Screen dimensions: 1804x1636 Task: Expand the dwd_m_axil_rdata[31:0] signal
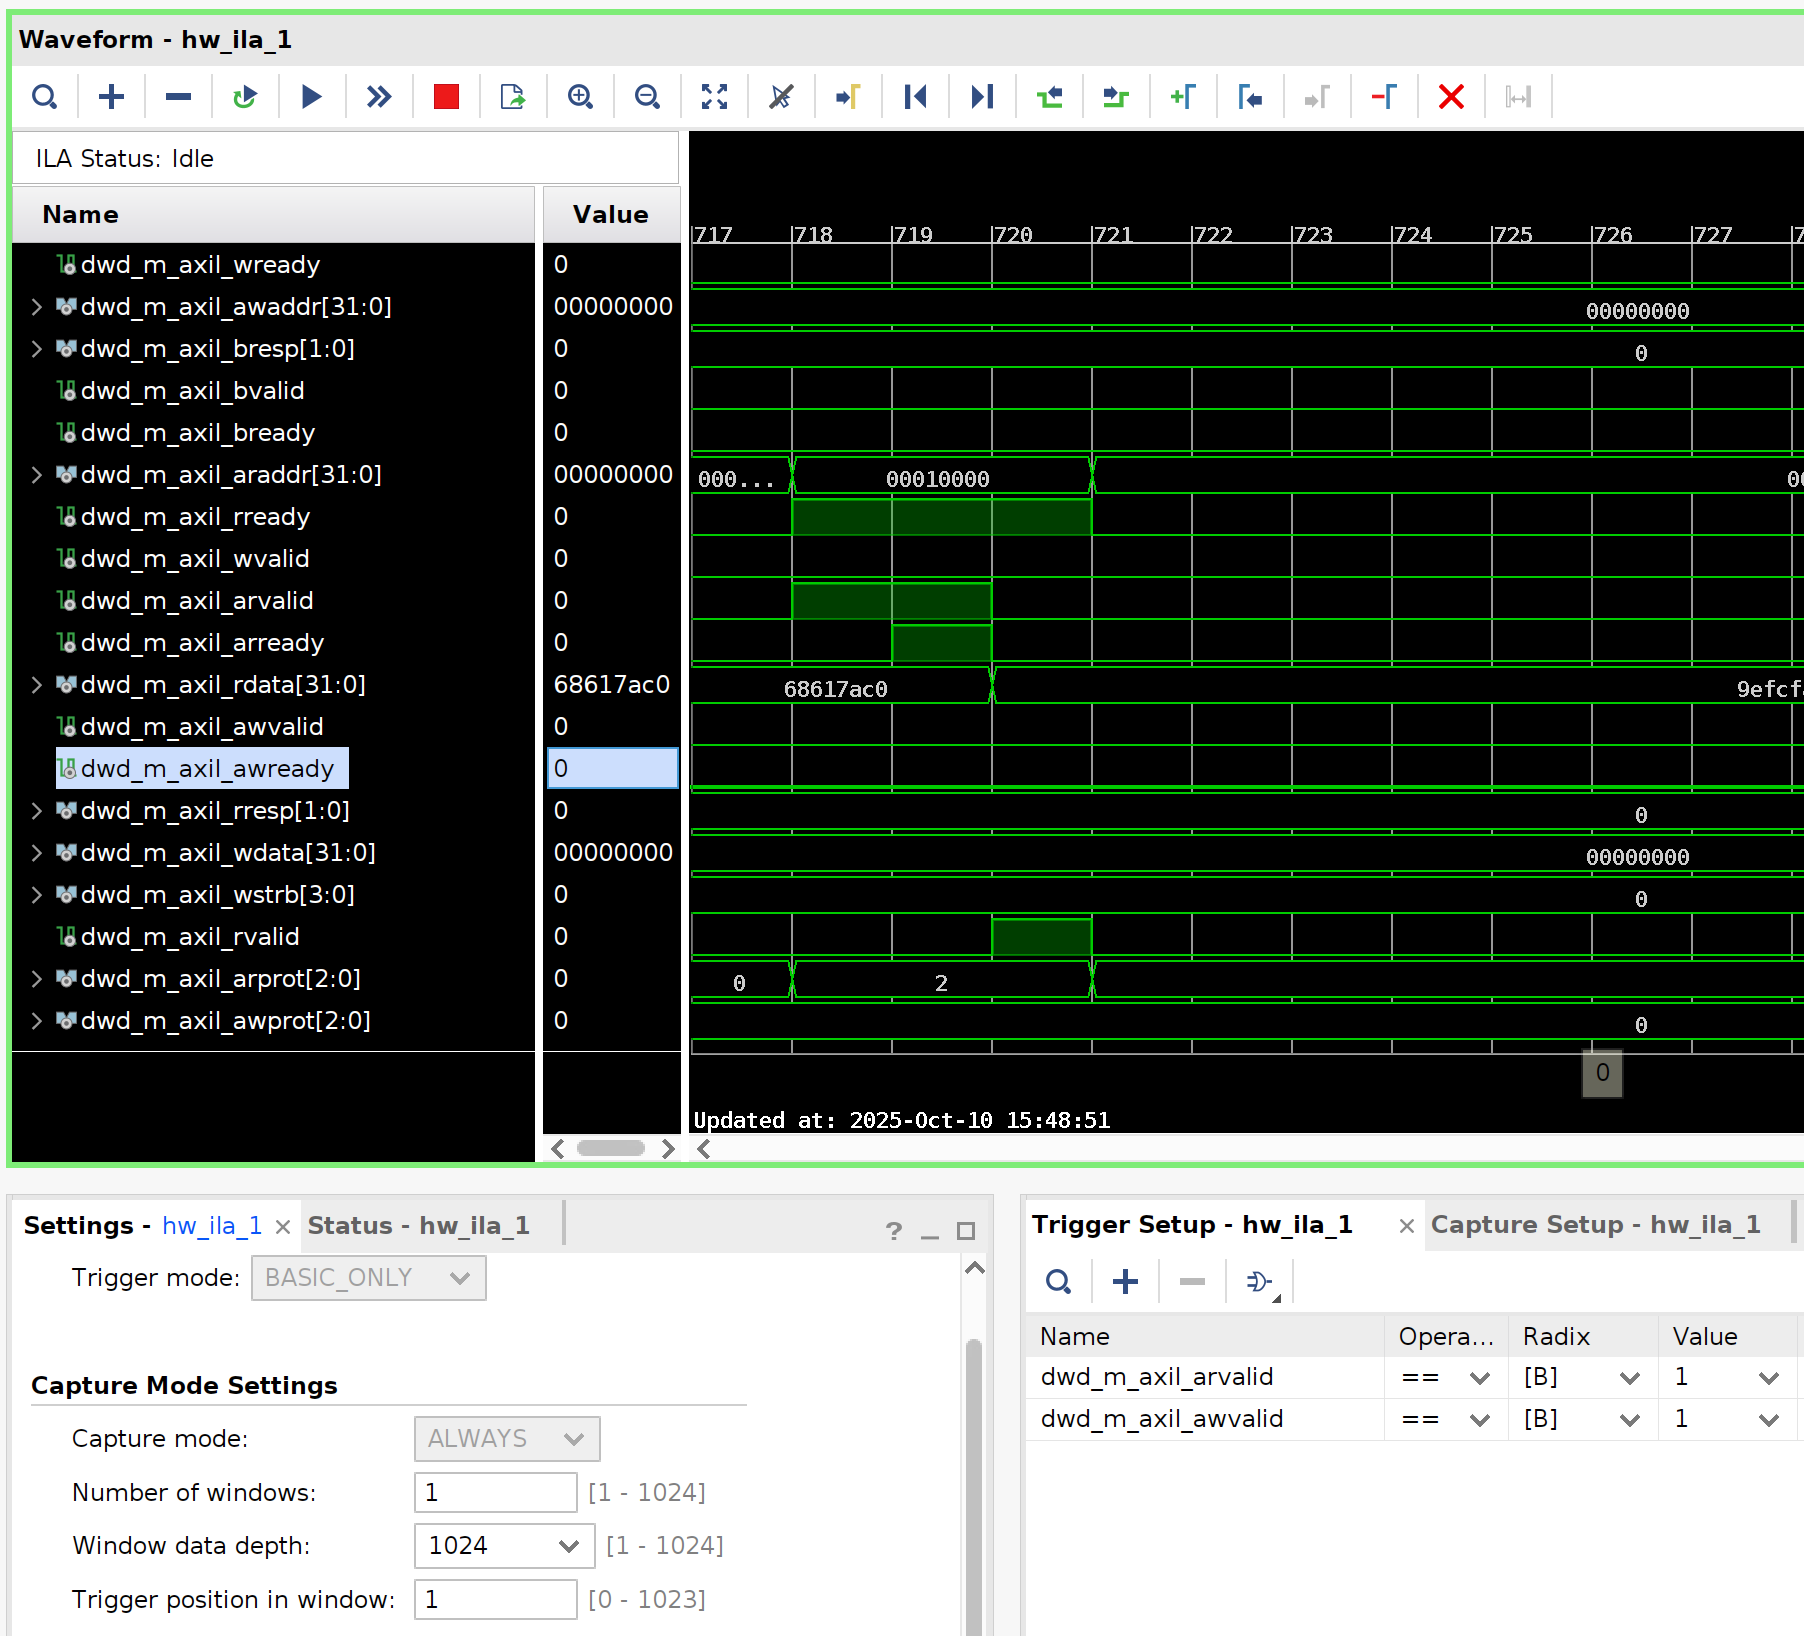coord(37,685)
